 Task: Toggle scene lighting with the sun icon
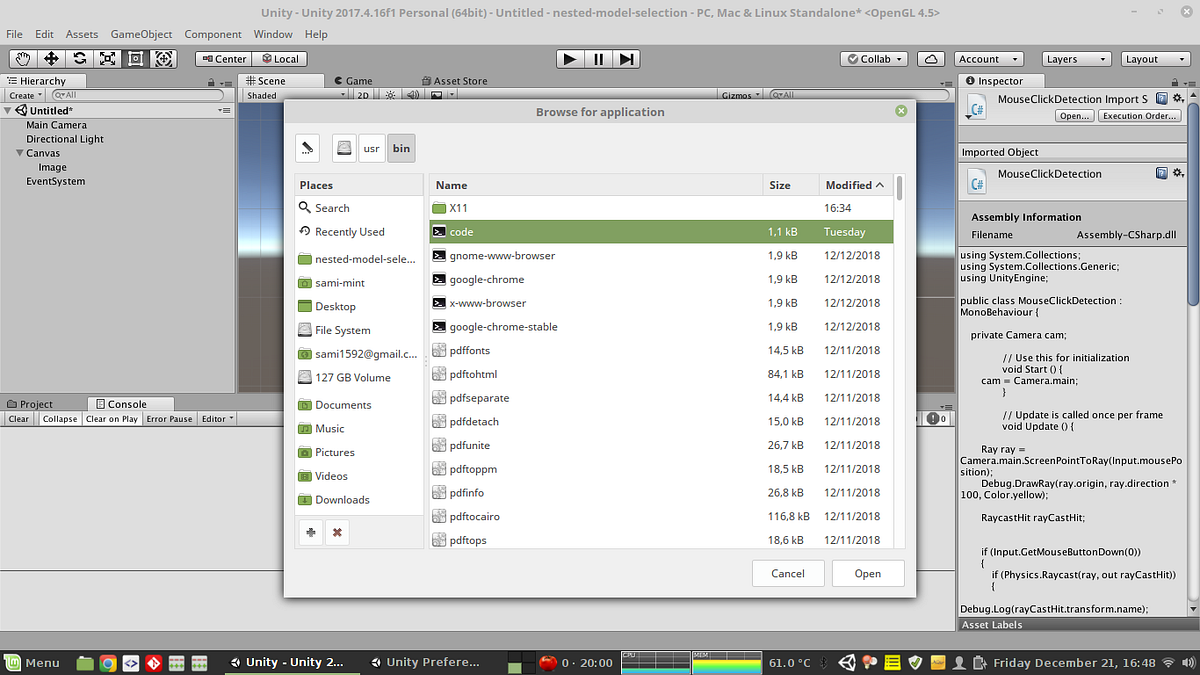click(x=389, y=95)
